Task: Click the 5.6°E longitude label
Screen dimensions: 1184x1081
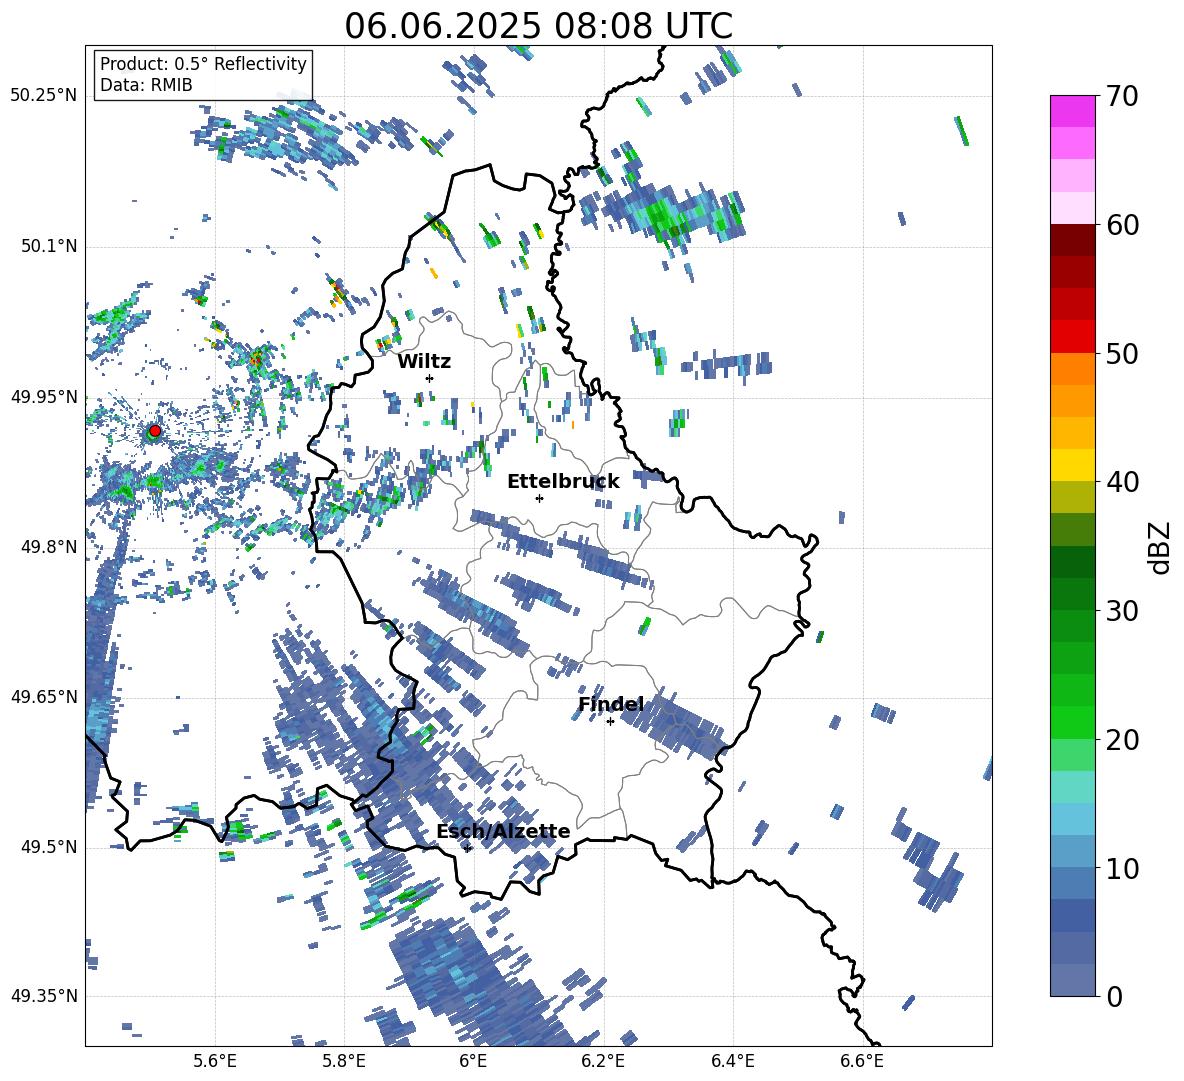Action: (x=215, y=1061)
